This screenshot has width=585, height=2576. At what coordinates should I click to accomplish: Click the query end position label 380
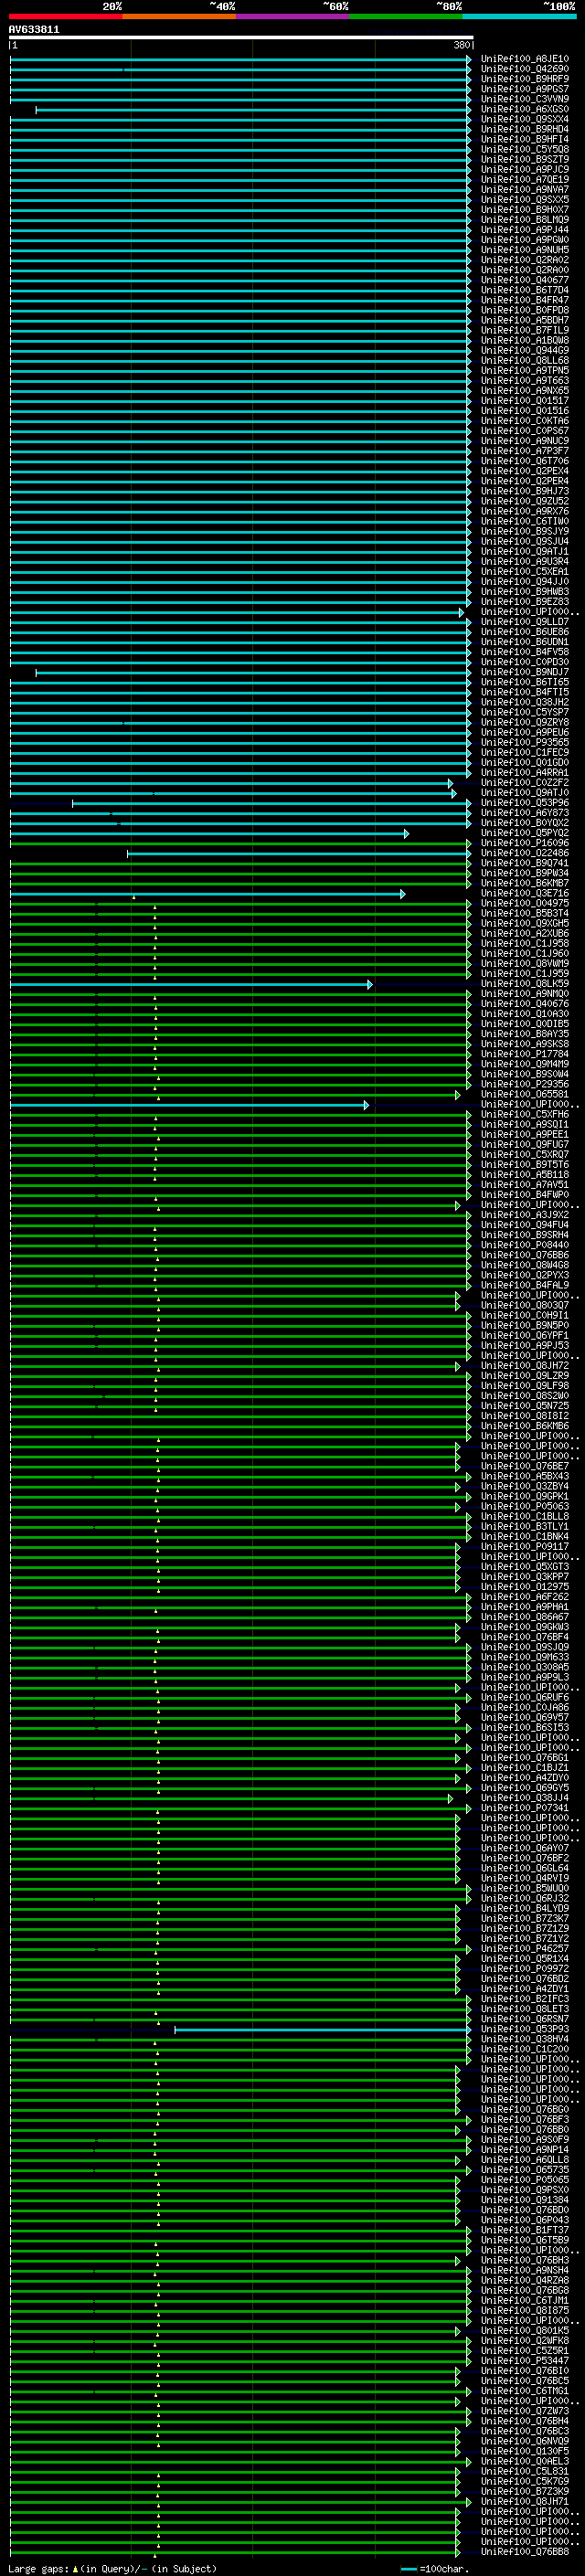pyautogui.click(x=461, y=45)
